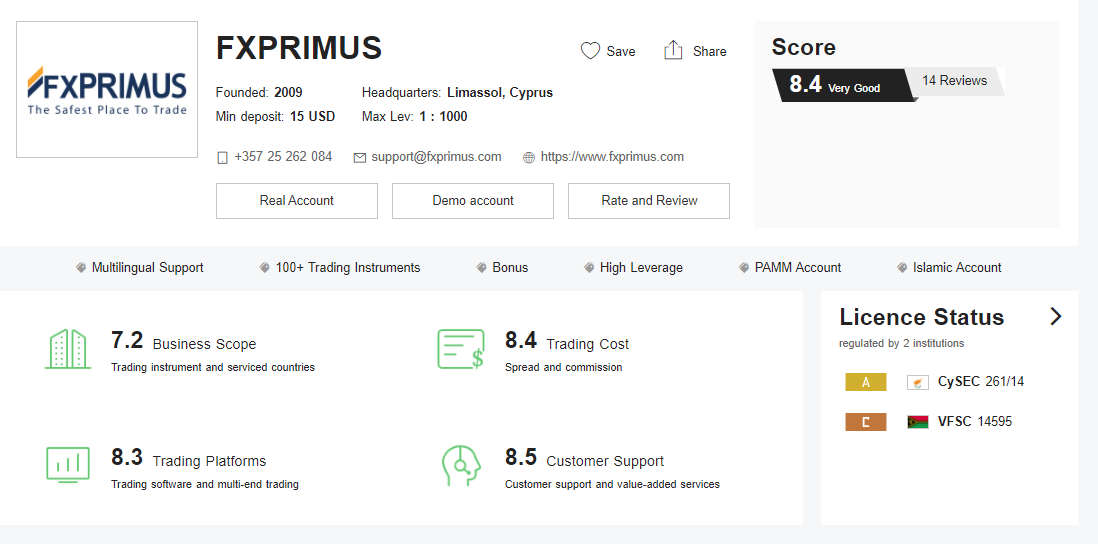The height and width of the screenshot is (544, 1098).
Task: Click the Customer Support headset icon
Action: pos(461,465)
